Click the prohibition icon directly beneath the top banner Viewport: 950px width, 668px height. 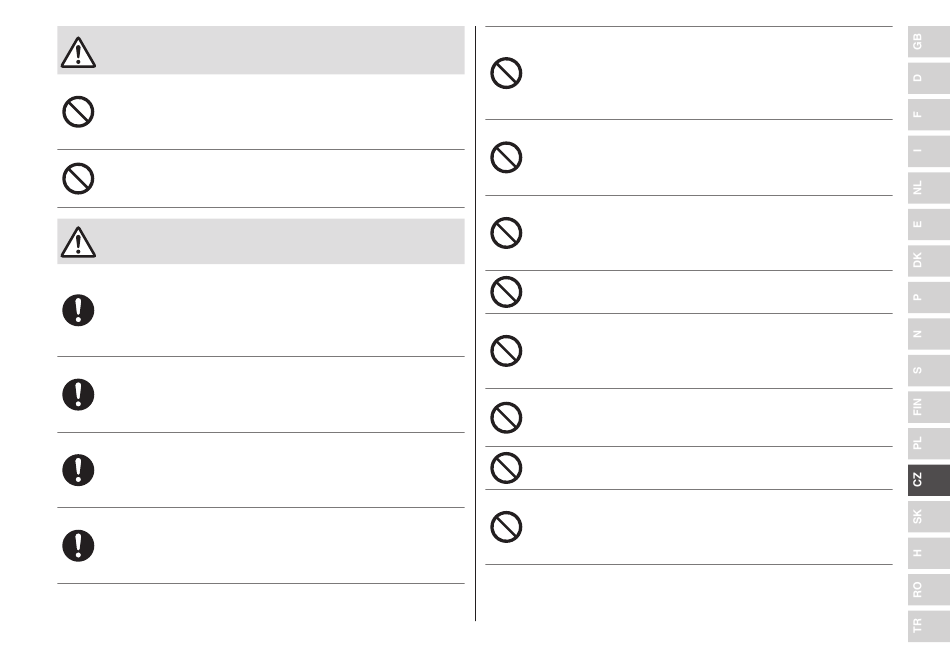[x=78, y=112]
